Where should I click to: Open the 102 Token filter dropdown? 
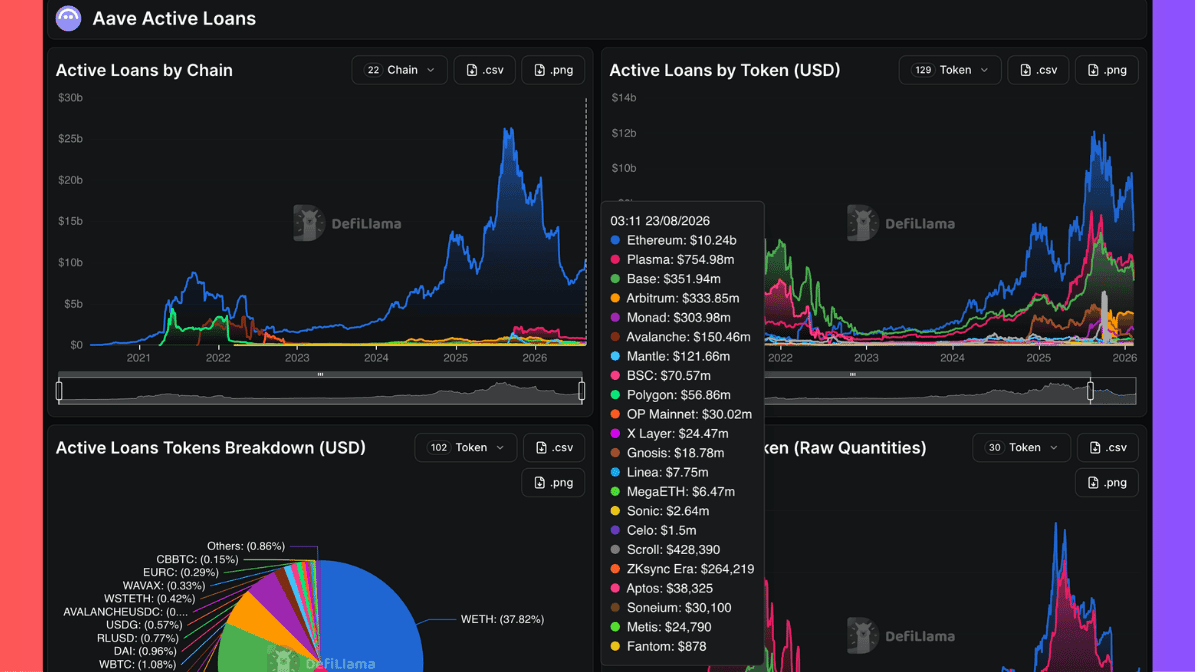[x=466, y=448]
